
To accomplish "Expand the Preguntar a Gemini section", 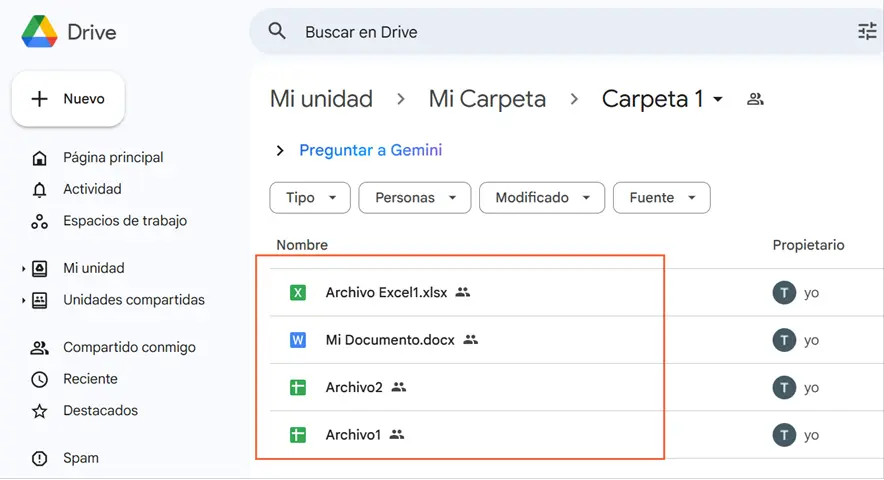I will point(281,151).
